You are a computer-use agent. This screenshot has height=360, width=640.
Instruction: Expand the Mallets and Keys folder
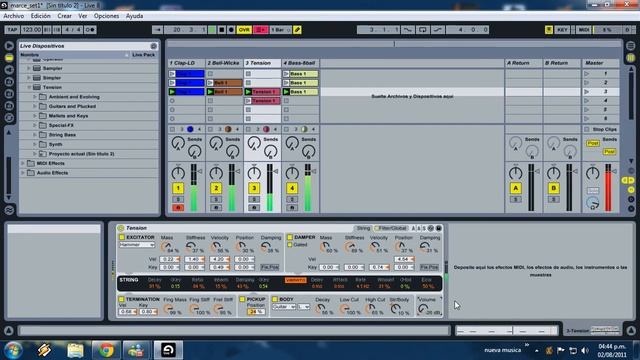35,116
